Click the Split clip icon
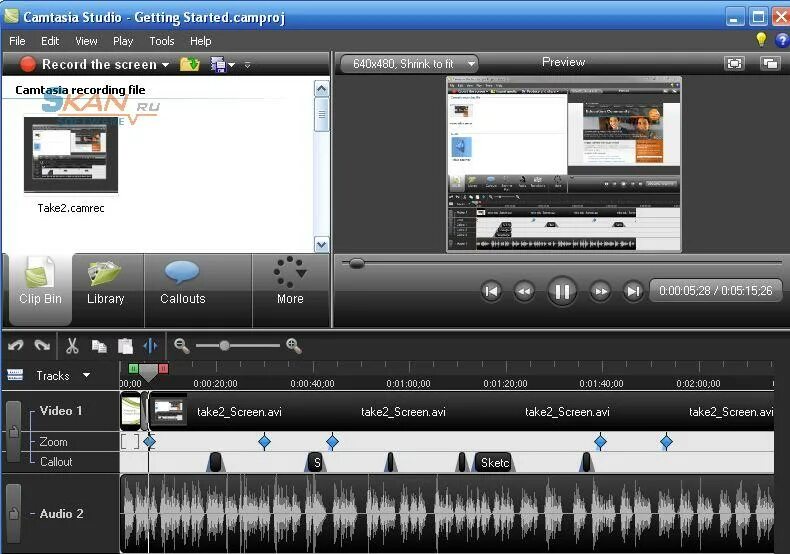Image resolution: width=790 pixels, height=554 pixels. click(x=150, y=346)
